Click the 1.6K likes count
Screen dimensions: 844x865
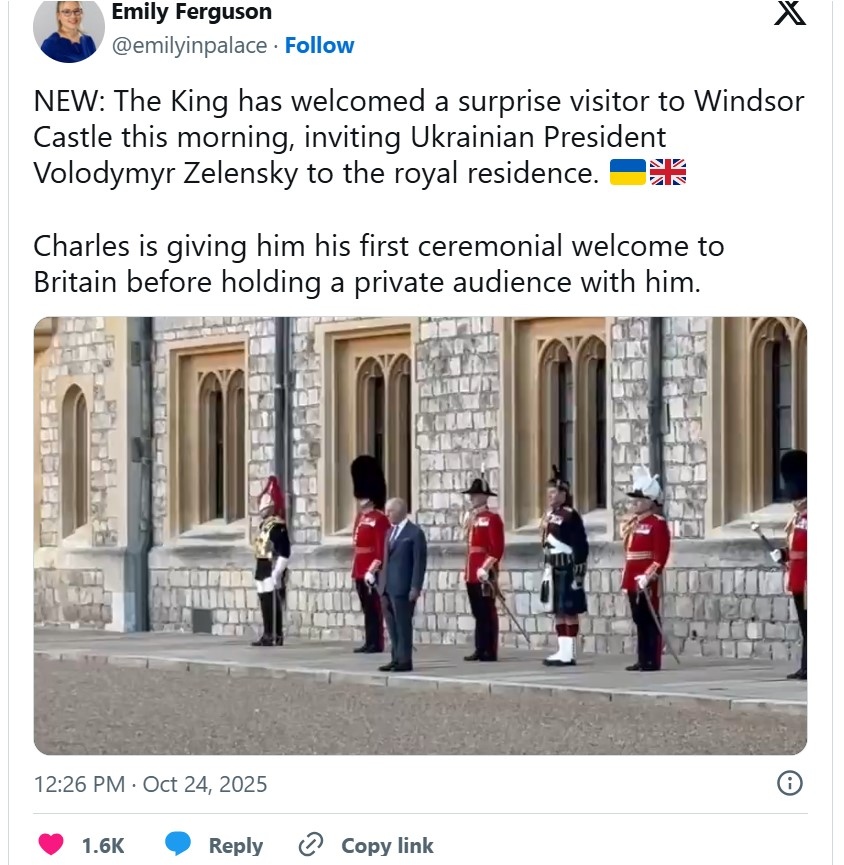[103, 845]
